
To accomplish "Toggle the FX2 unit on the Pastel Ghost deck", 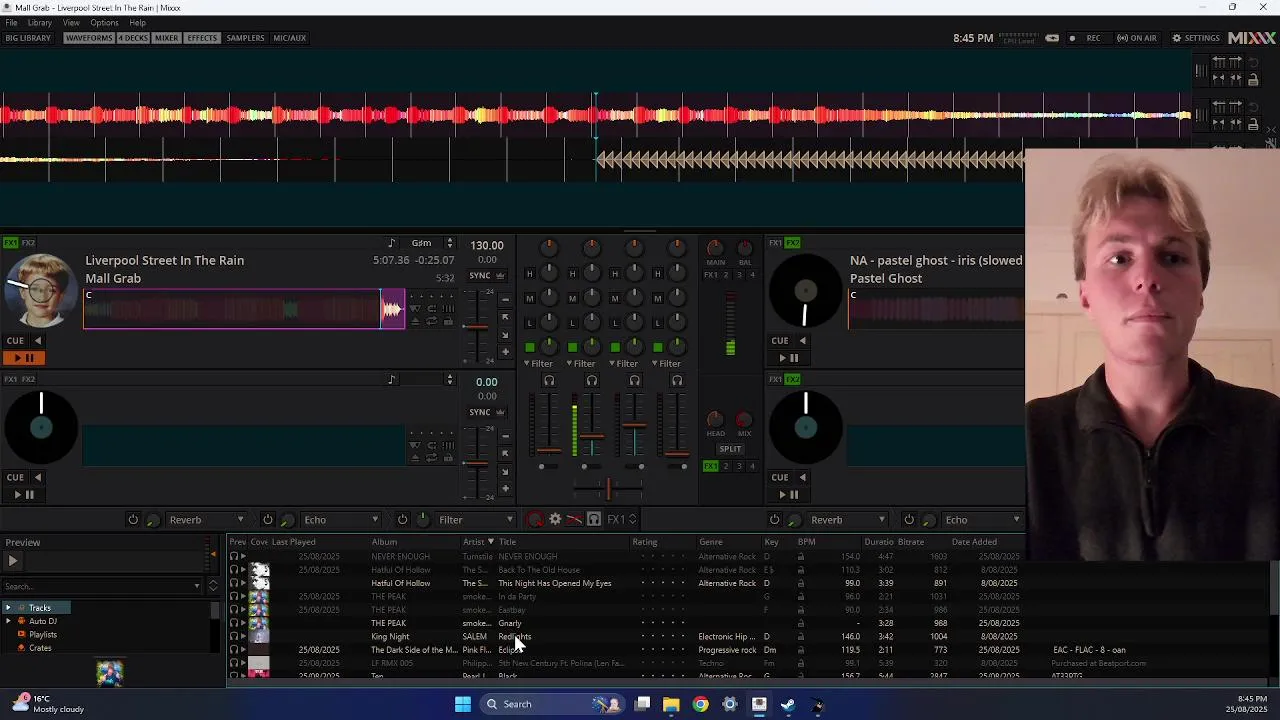I will point(793,243).
